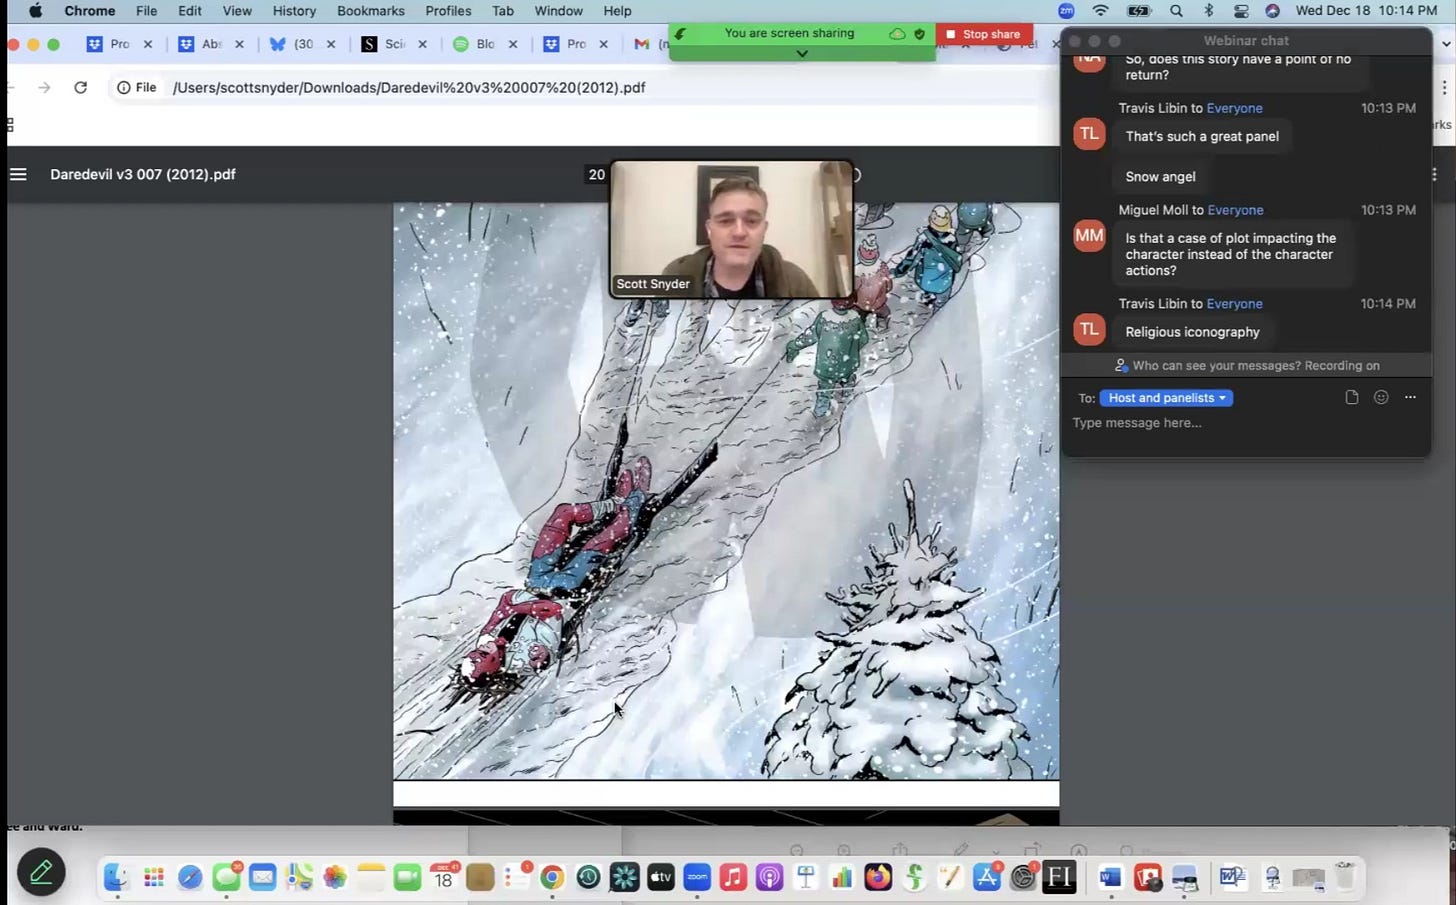Click the Zoom status icon in menu bar
Viewport: 1456px width, 905px height.
[x=1066, y=11]
